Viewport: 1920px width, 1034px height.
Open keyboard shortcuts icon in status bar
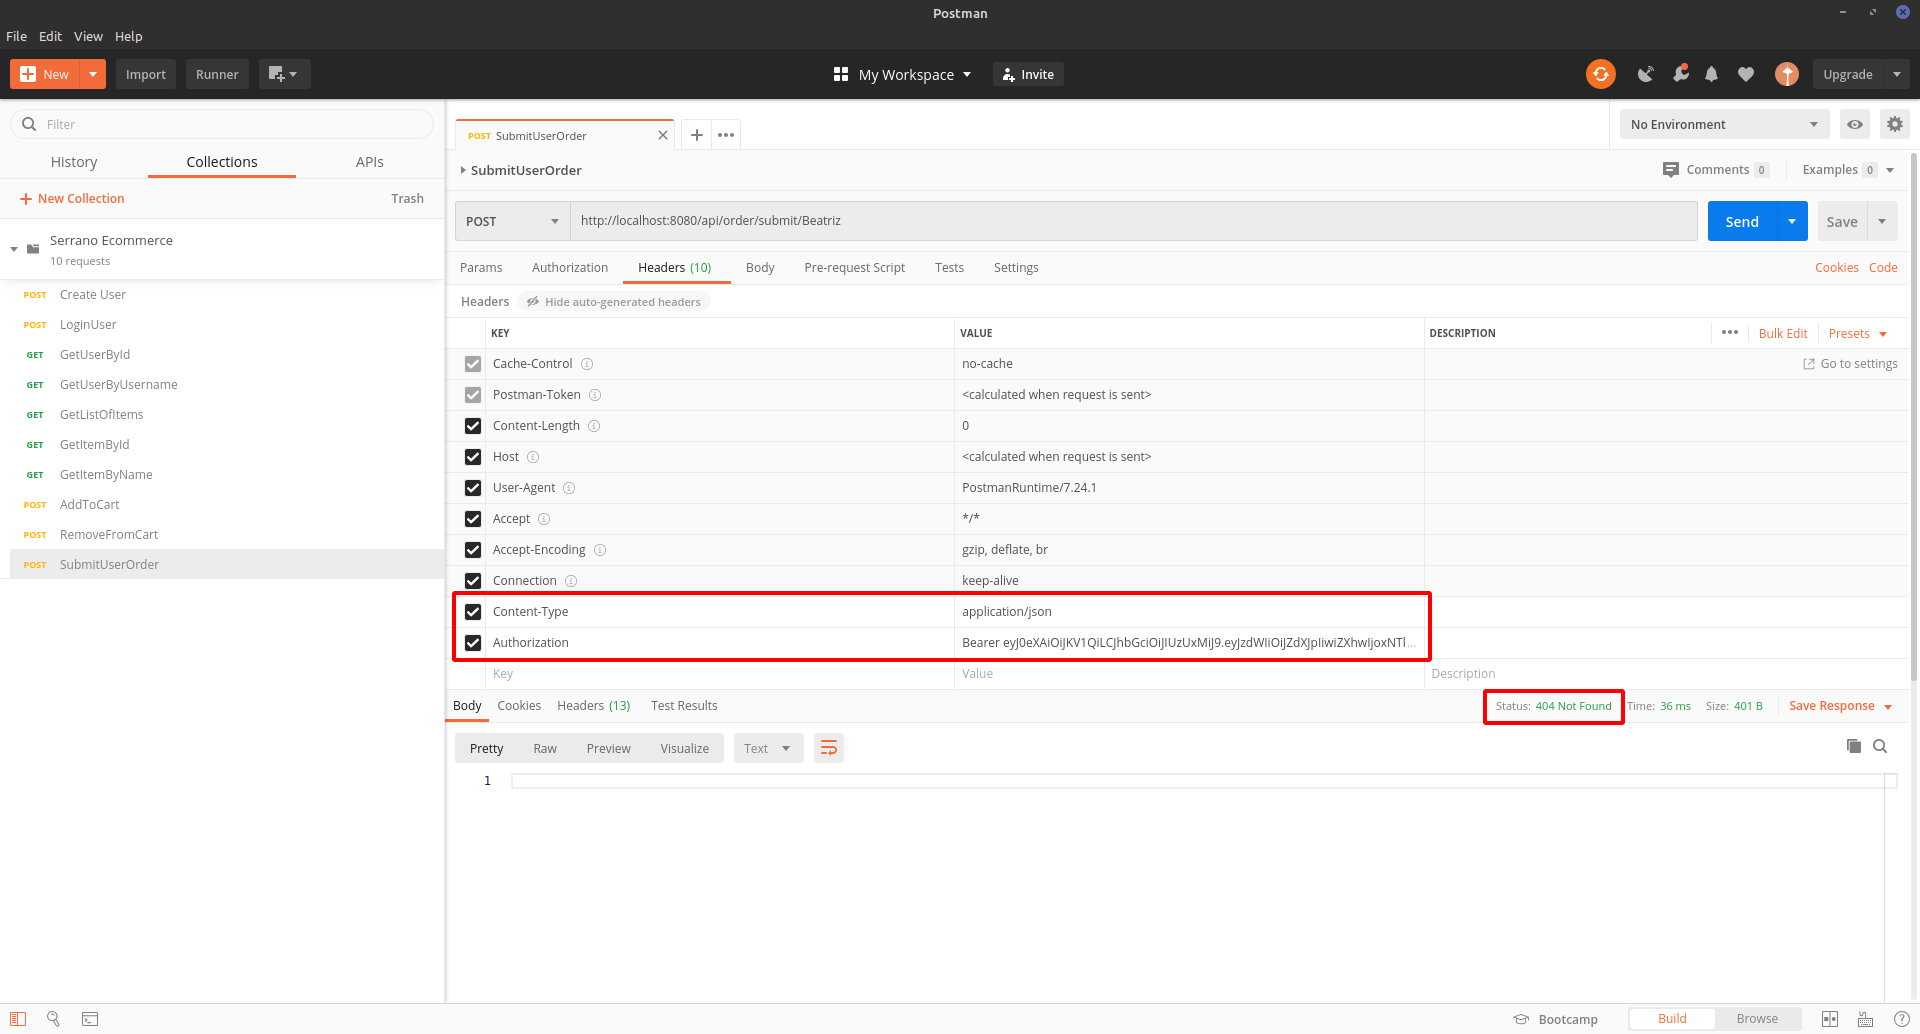(1865, 1019)
